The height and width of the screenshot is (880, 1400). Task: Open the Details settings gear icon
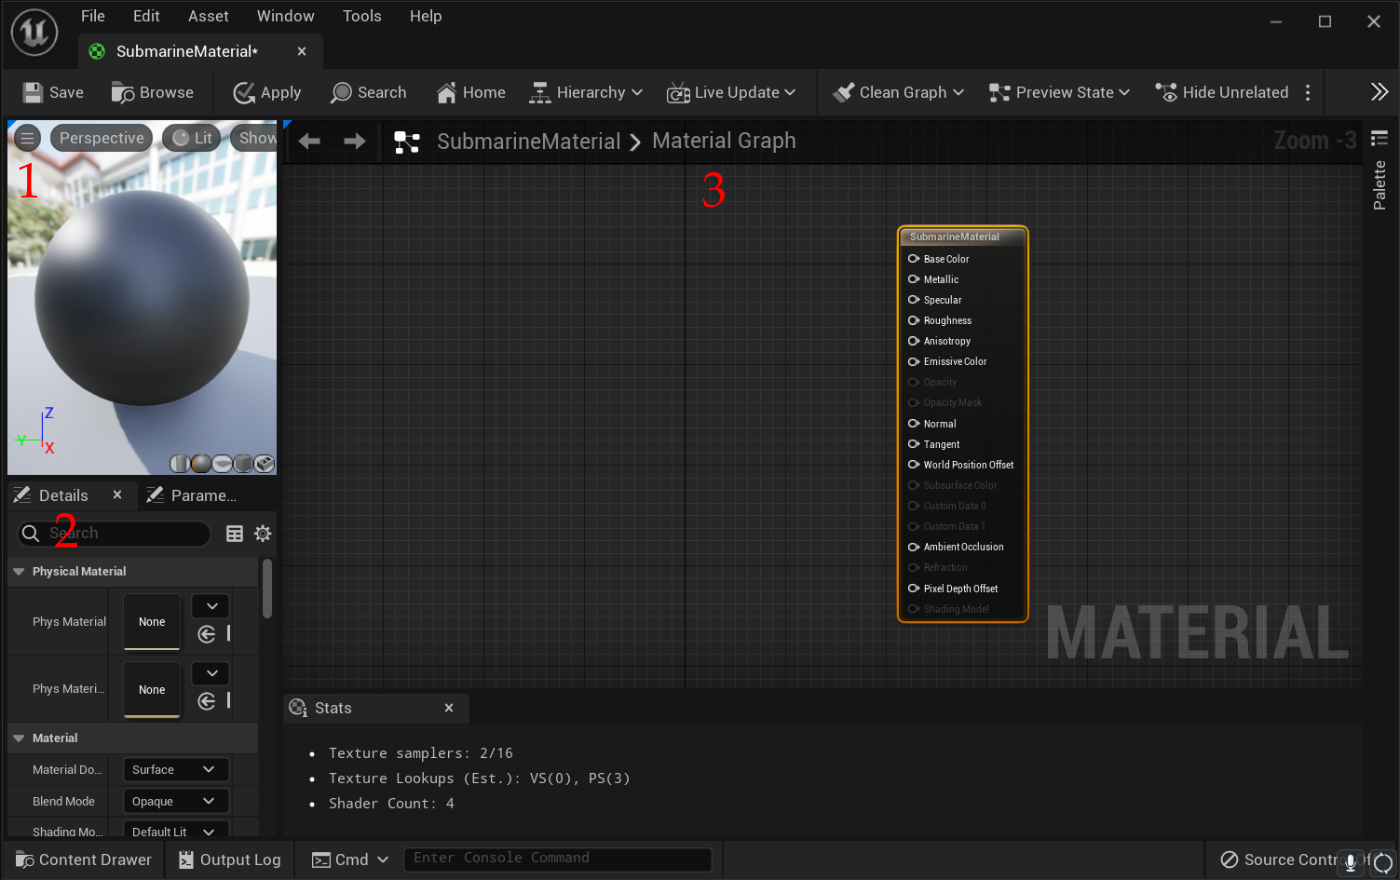tap(263, 533)
